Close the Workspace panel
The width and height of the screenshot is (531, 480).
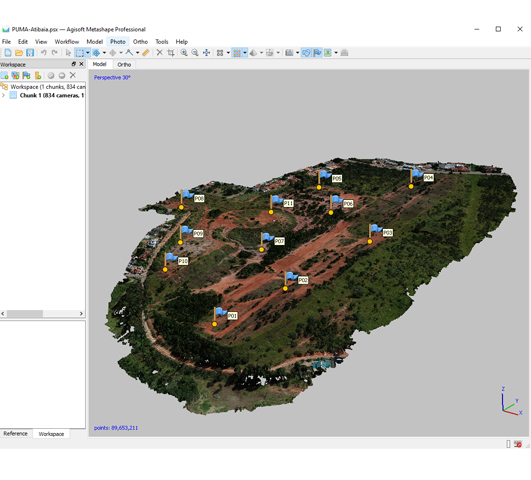81,64
